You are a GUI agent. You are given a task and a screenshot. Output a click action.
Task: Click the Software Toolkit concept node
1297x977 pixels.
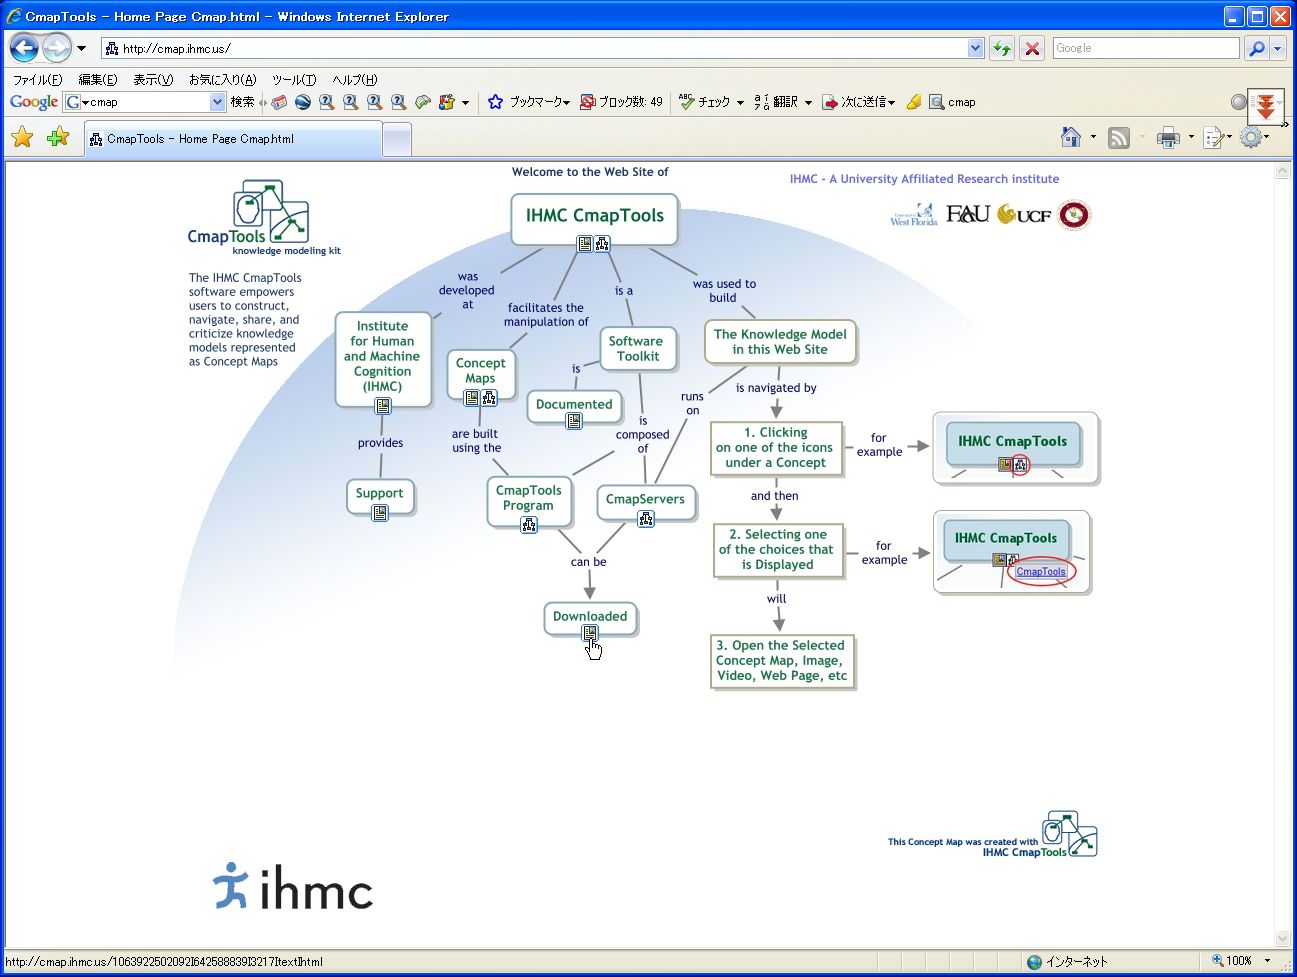(637, 348)
